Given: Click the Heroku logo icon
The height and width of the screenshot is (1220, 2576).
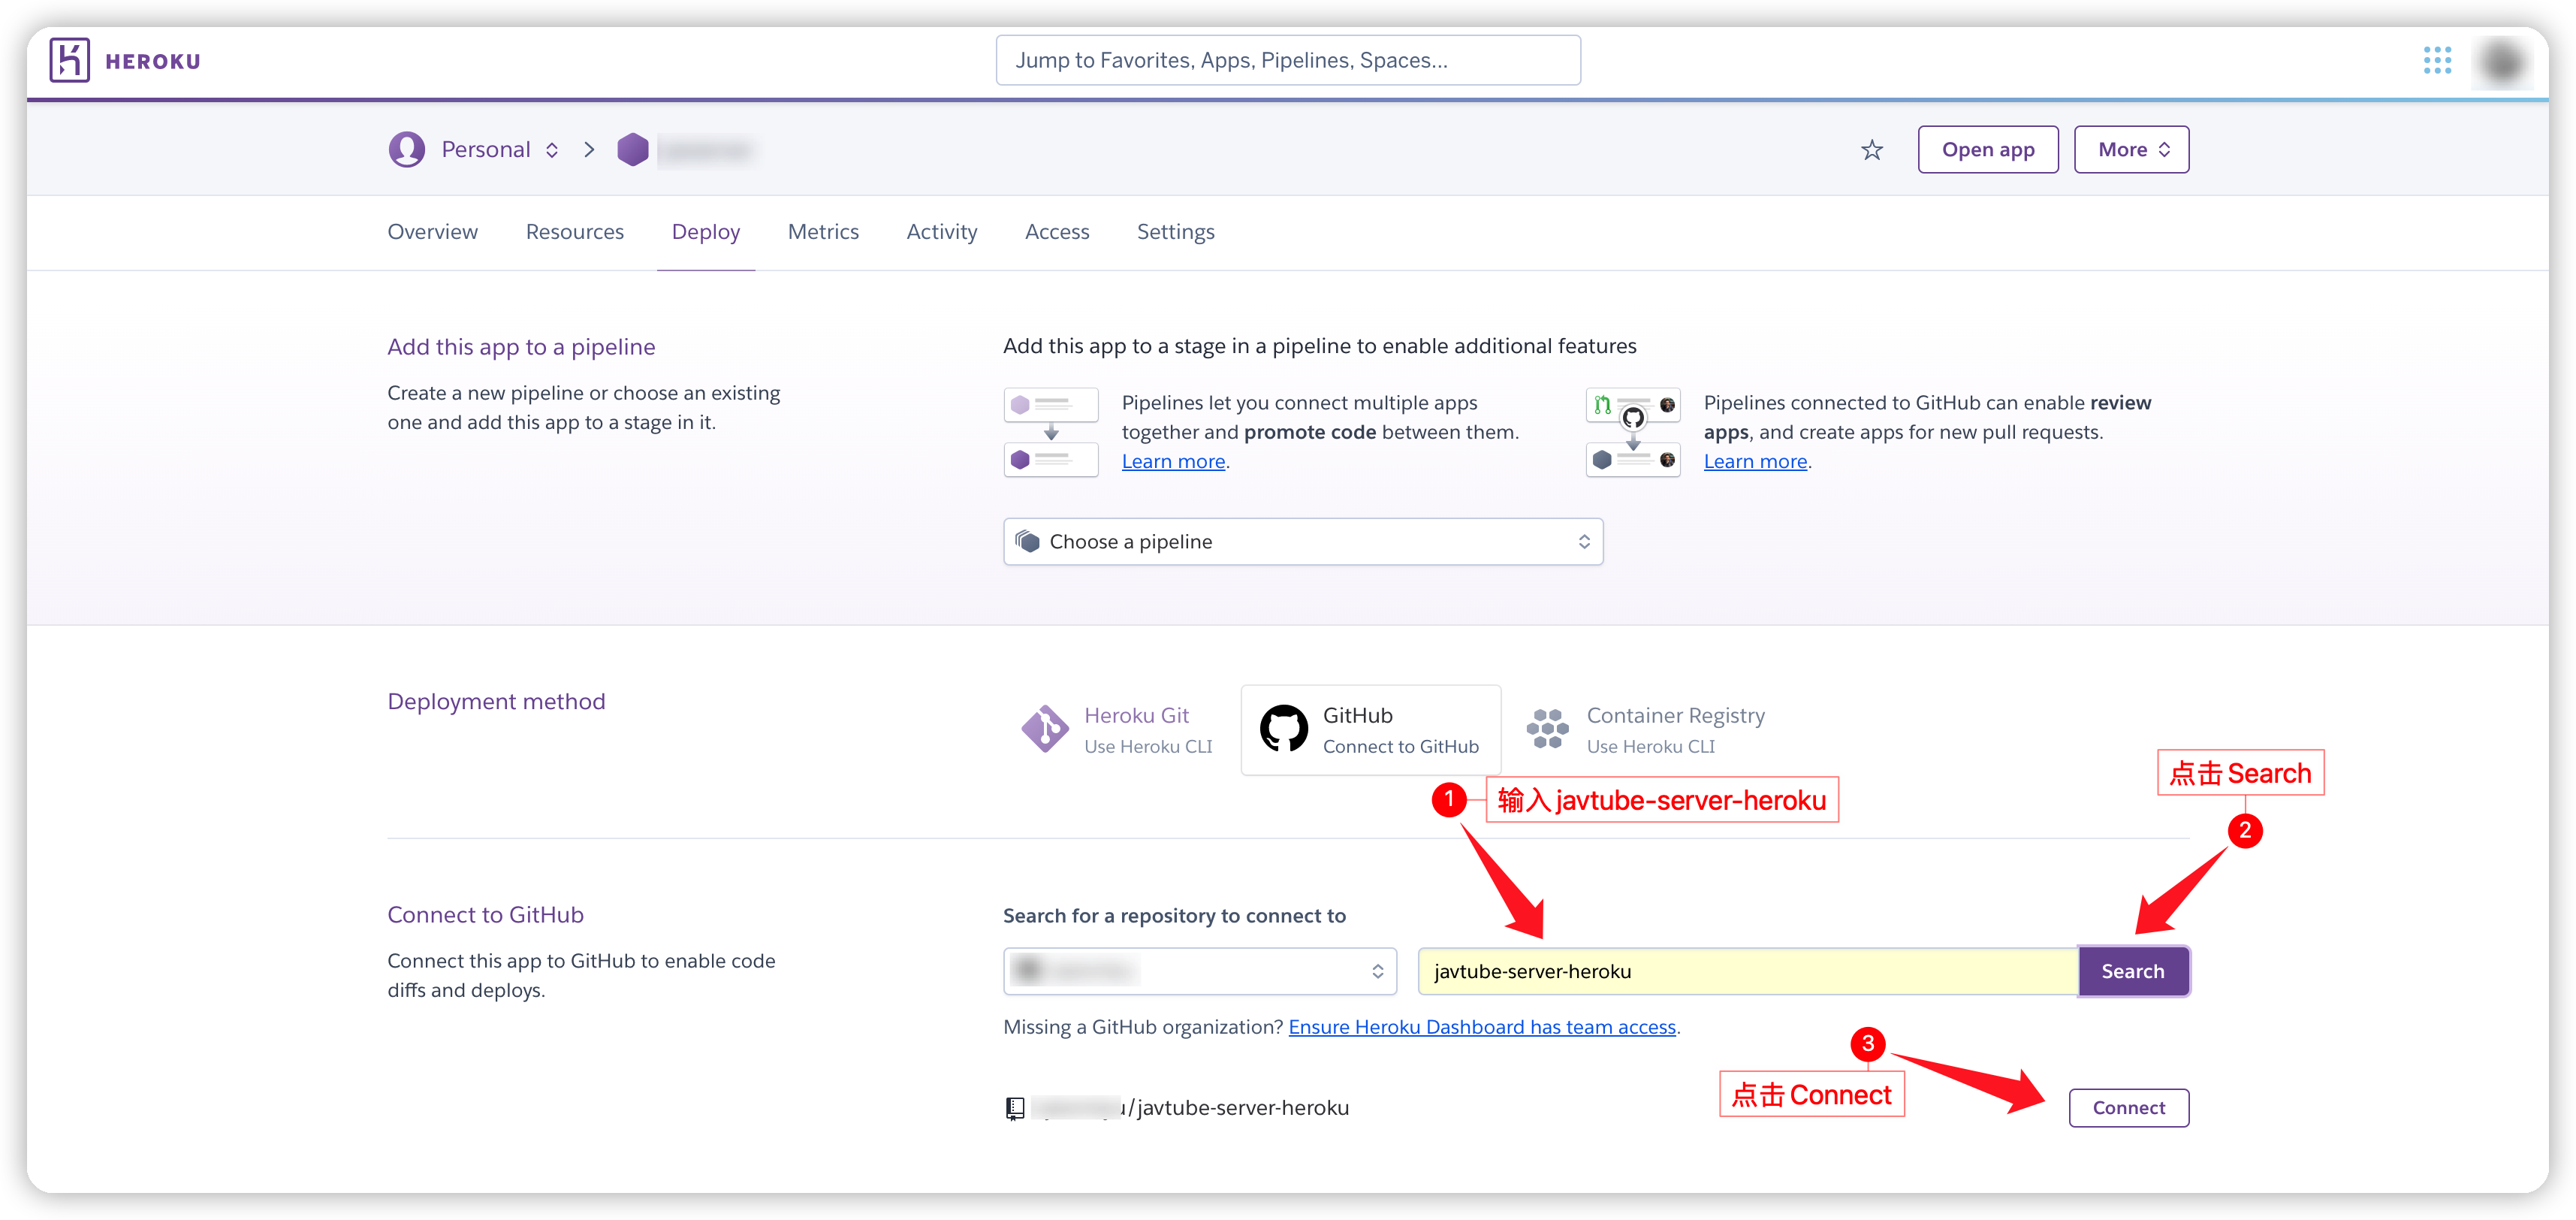Looking at the screenshot, I should tap(69, 61).
